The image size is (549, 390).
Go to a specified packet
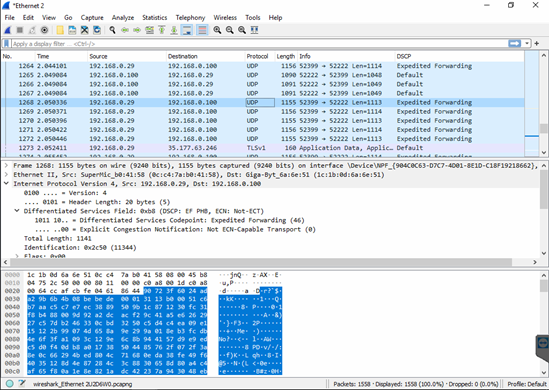tap(150, 30)
